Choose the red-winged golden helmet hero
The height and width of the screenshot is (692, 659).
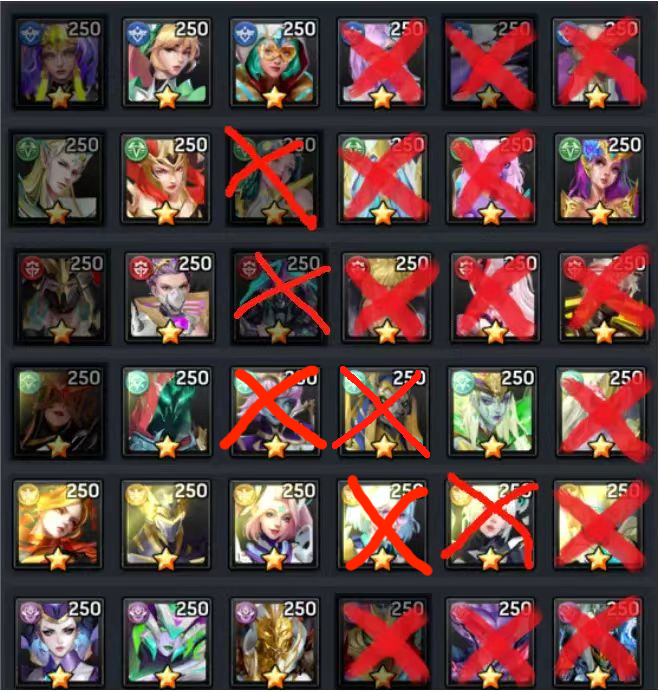[166, 178]
